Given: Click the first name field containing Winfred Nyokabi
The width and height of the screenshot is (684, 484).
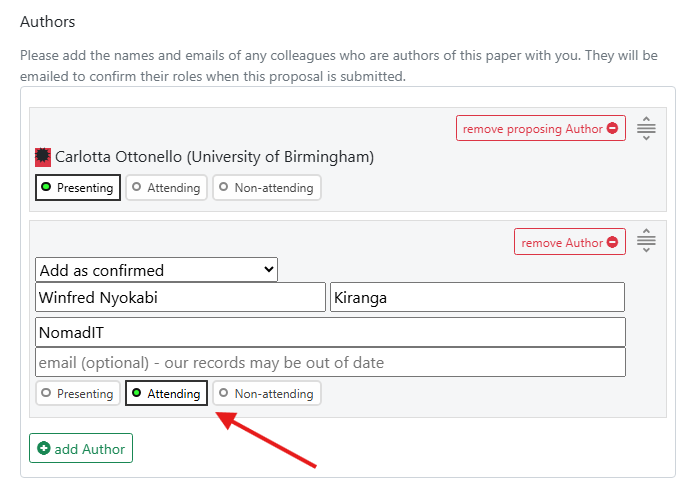Looking at the screenshot, I should pyautogui.click(x=180, y=297).
